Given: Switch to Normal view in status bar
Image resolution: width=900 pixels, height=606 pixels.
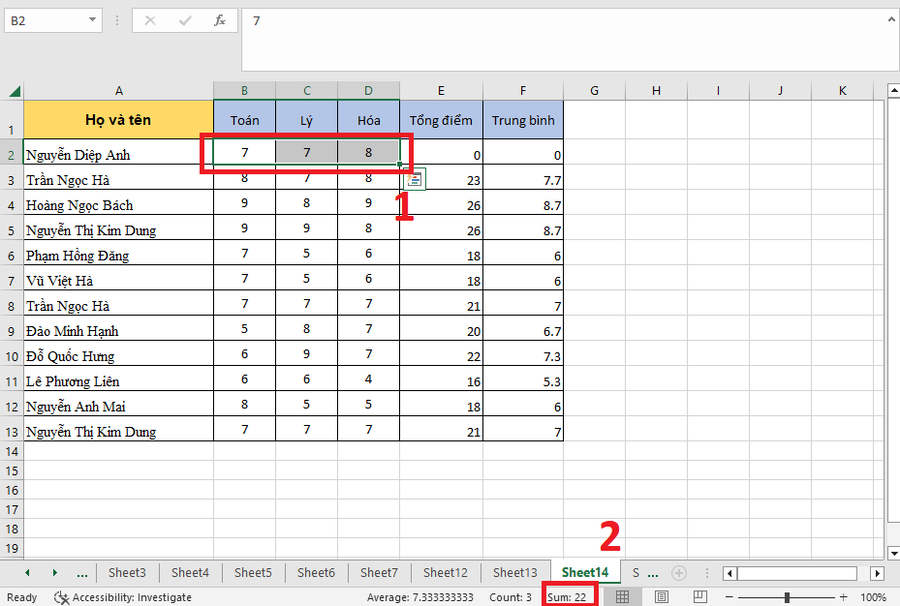Looking at the screenshot, I should coord(622,597).
